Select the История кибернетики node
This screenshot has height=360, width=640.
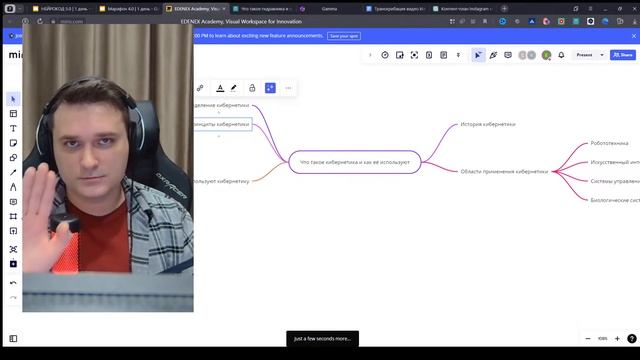[x=488, y=124]
